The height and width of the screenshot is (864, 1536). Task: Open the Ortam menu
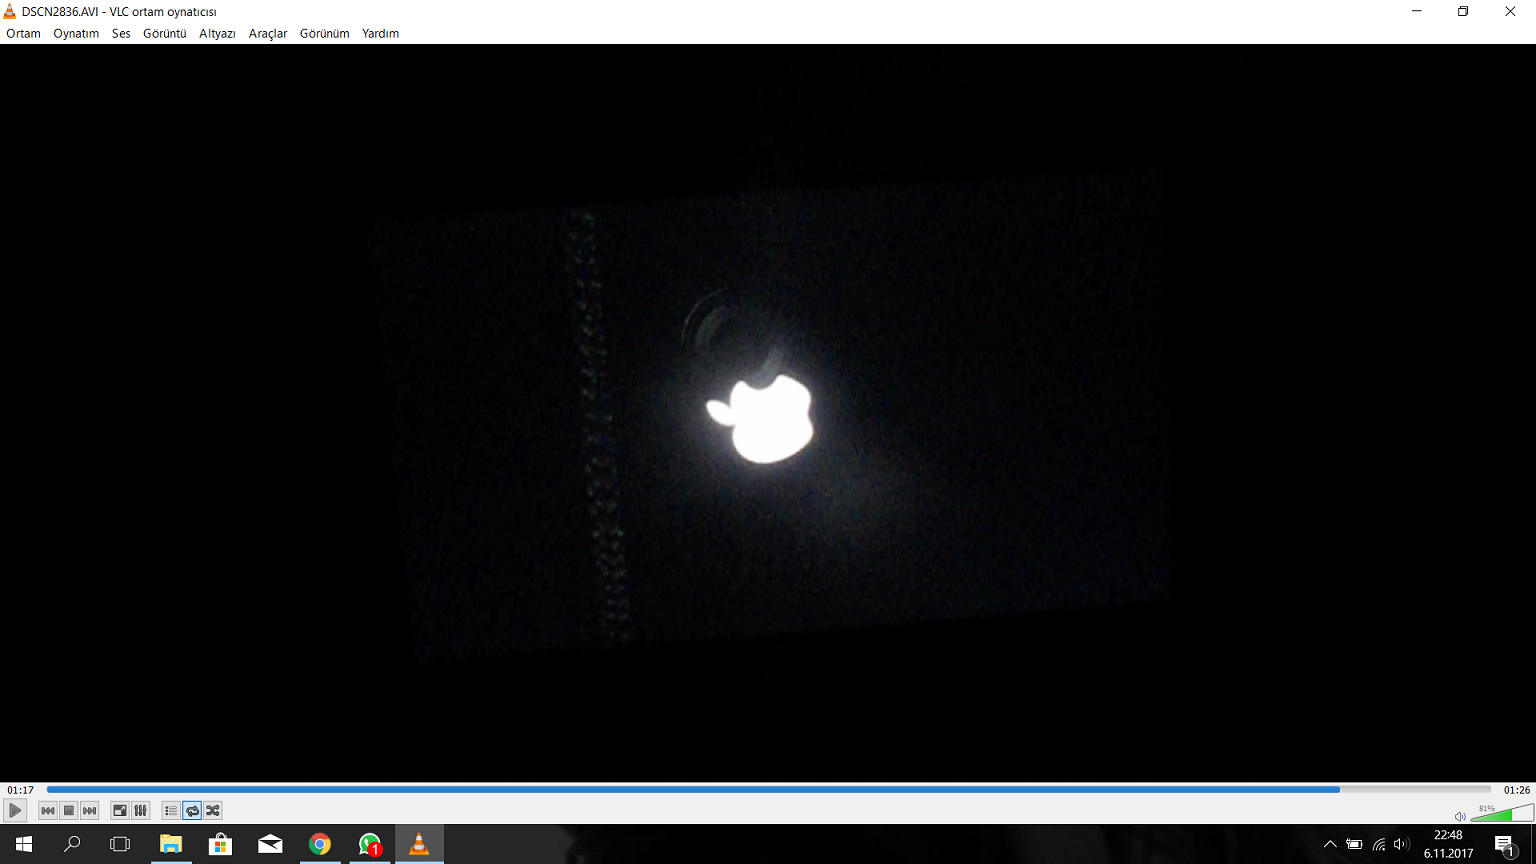23,33
